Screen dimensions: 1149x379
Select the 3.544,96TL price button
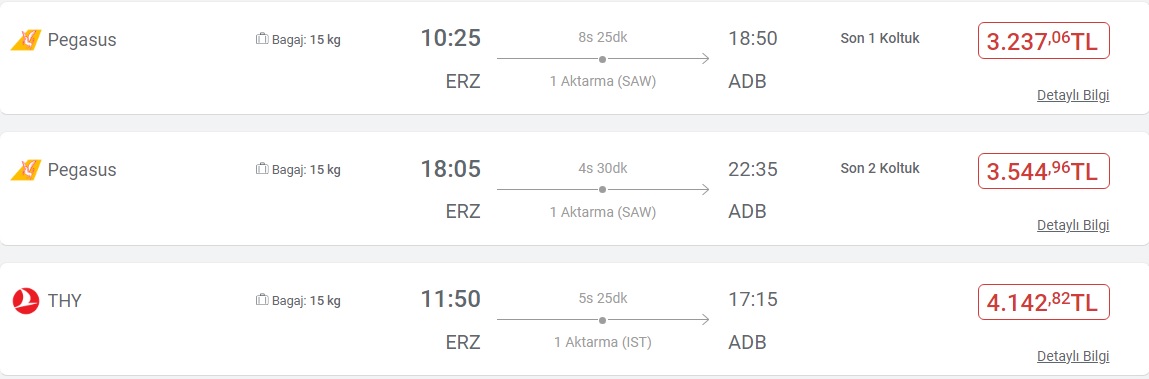[1043, 171]
